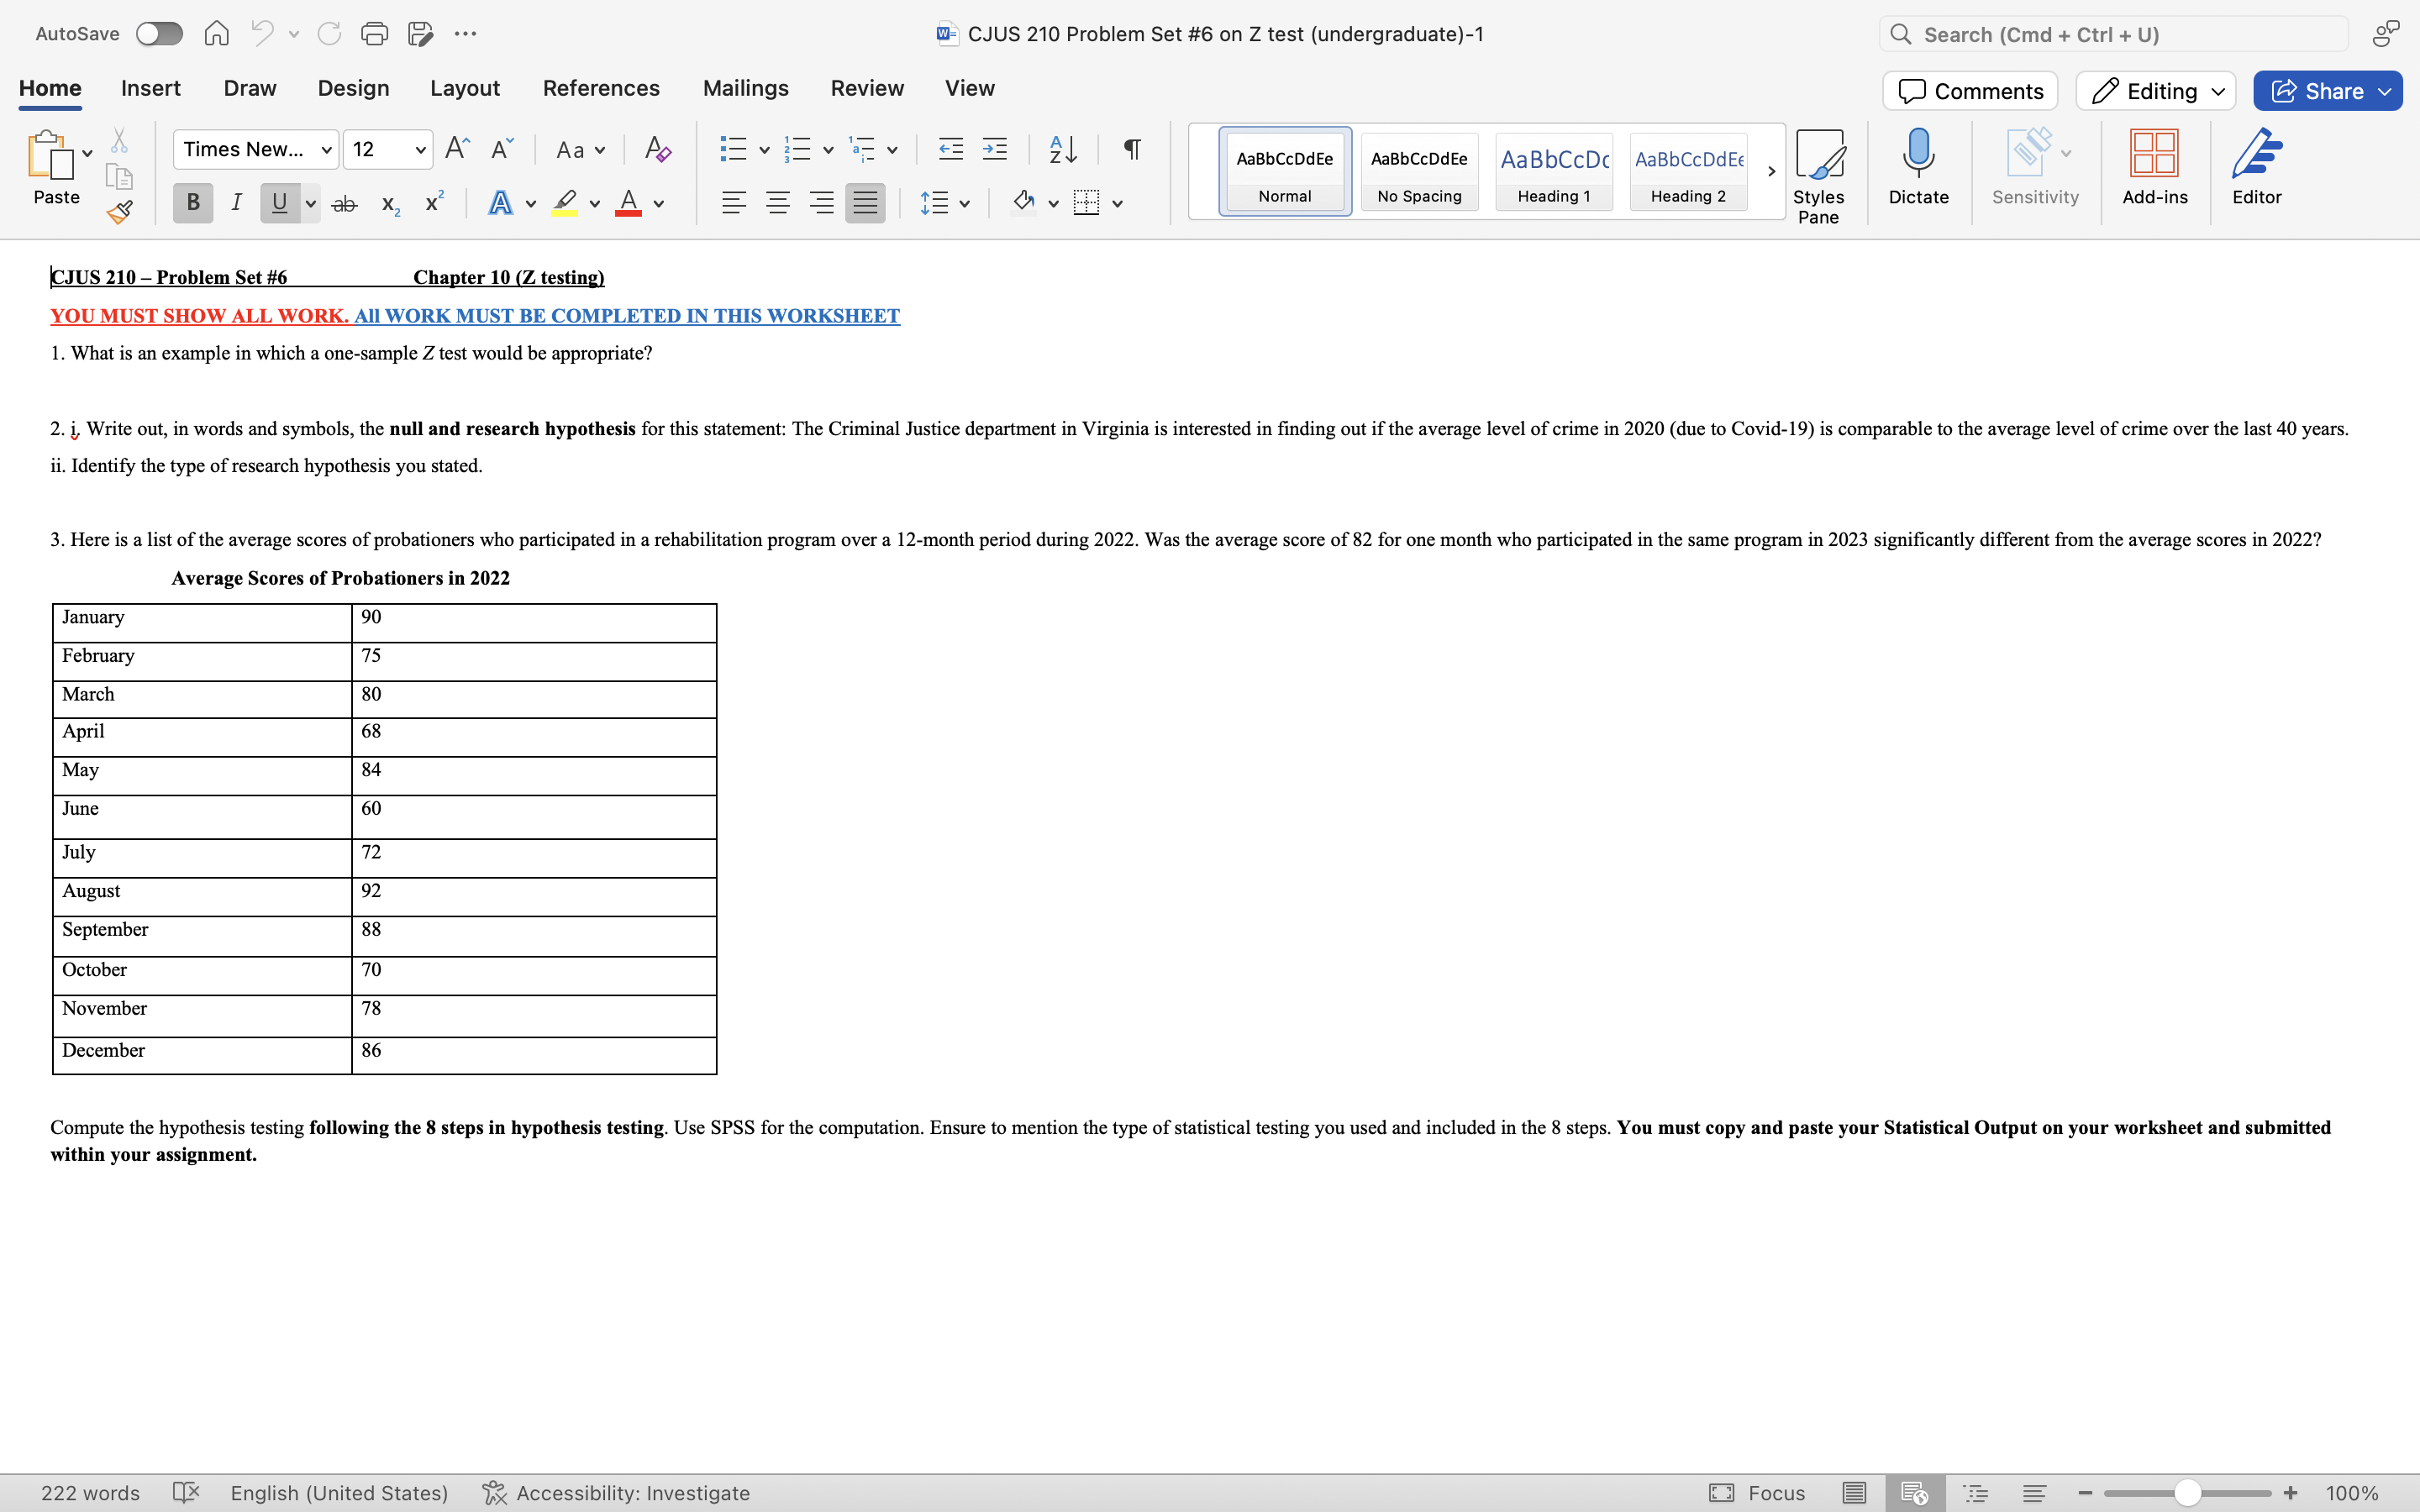Click the Format Painter brush icon

click(120, 211)
